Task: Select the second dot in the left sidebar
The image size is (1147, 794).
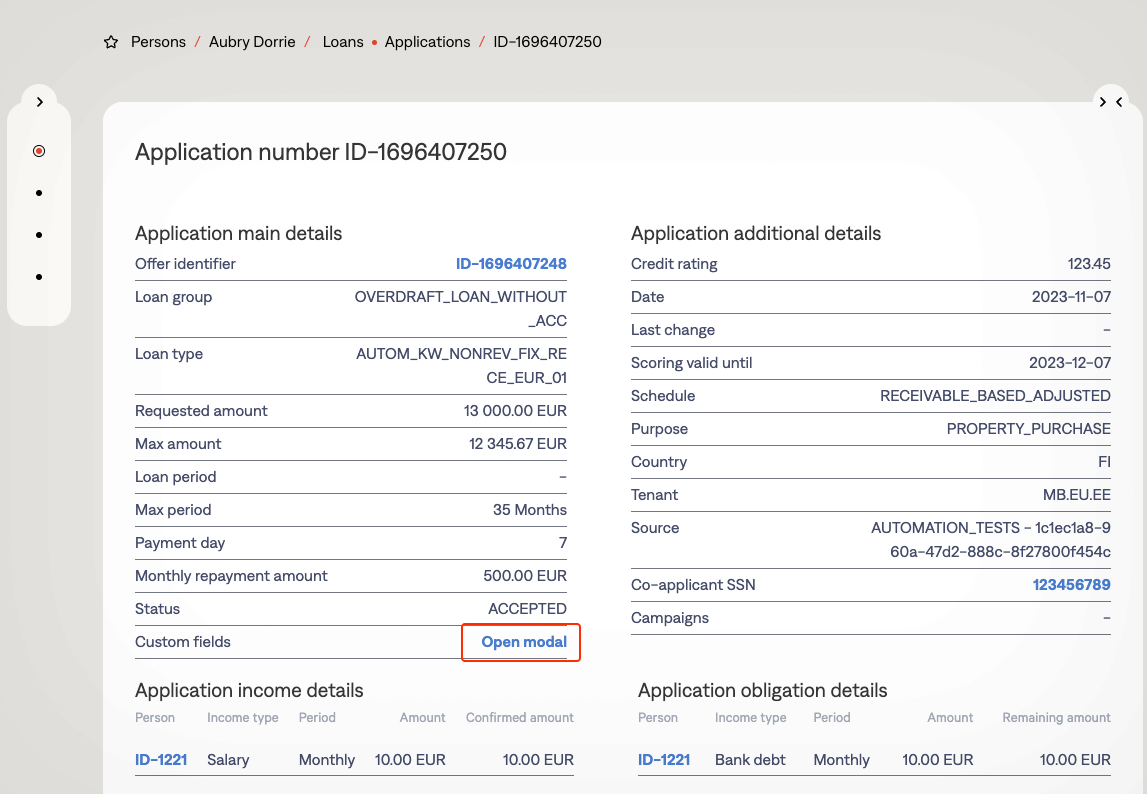Action: (x=39, y=193)
